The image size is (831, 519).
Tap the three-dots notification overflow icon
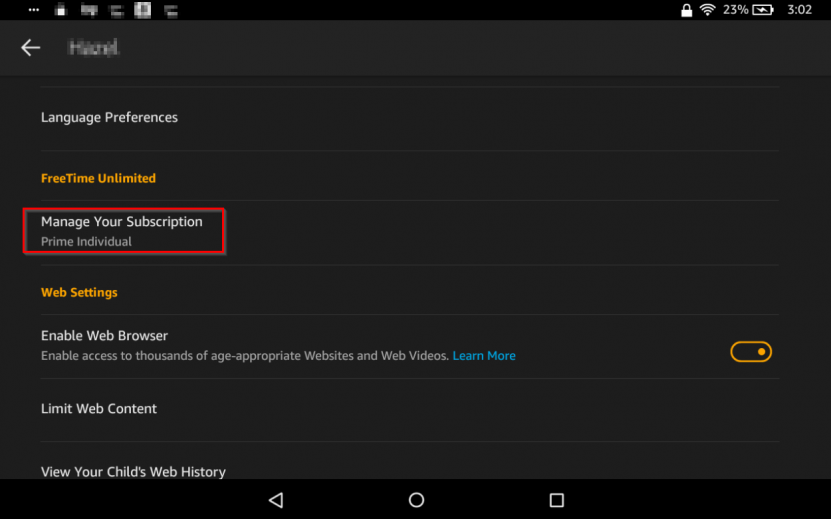(32, 10)
